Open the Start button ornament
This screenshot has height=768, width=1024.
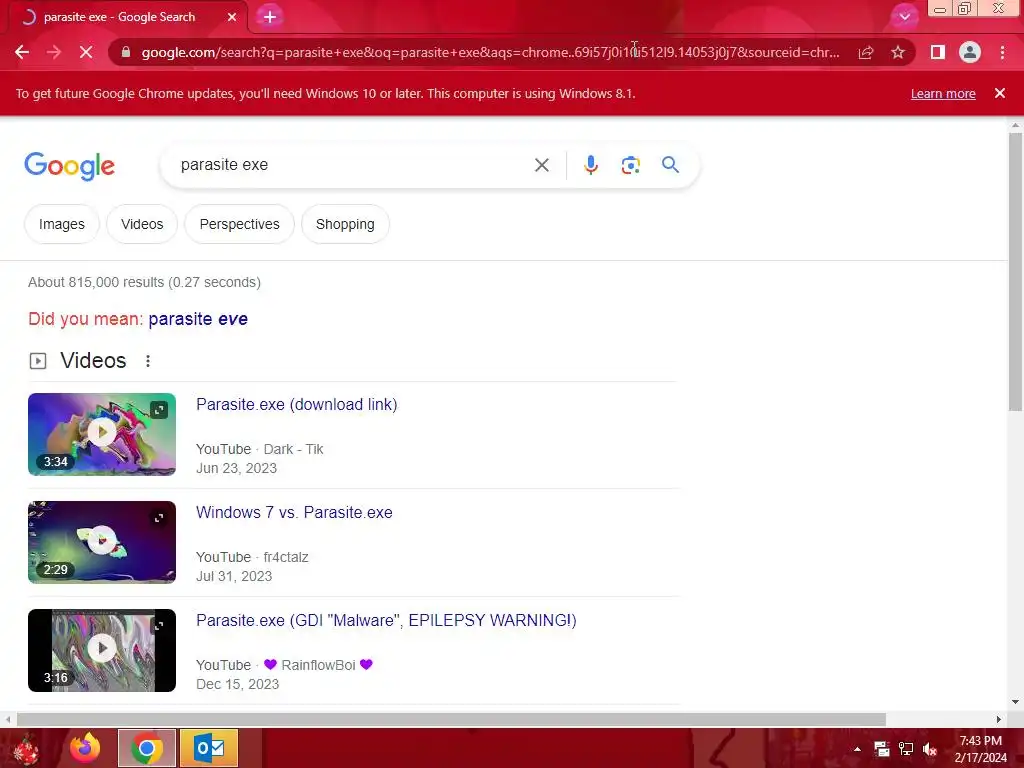pos(25,749)
